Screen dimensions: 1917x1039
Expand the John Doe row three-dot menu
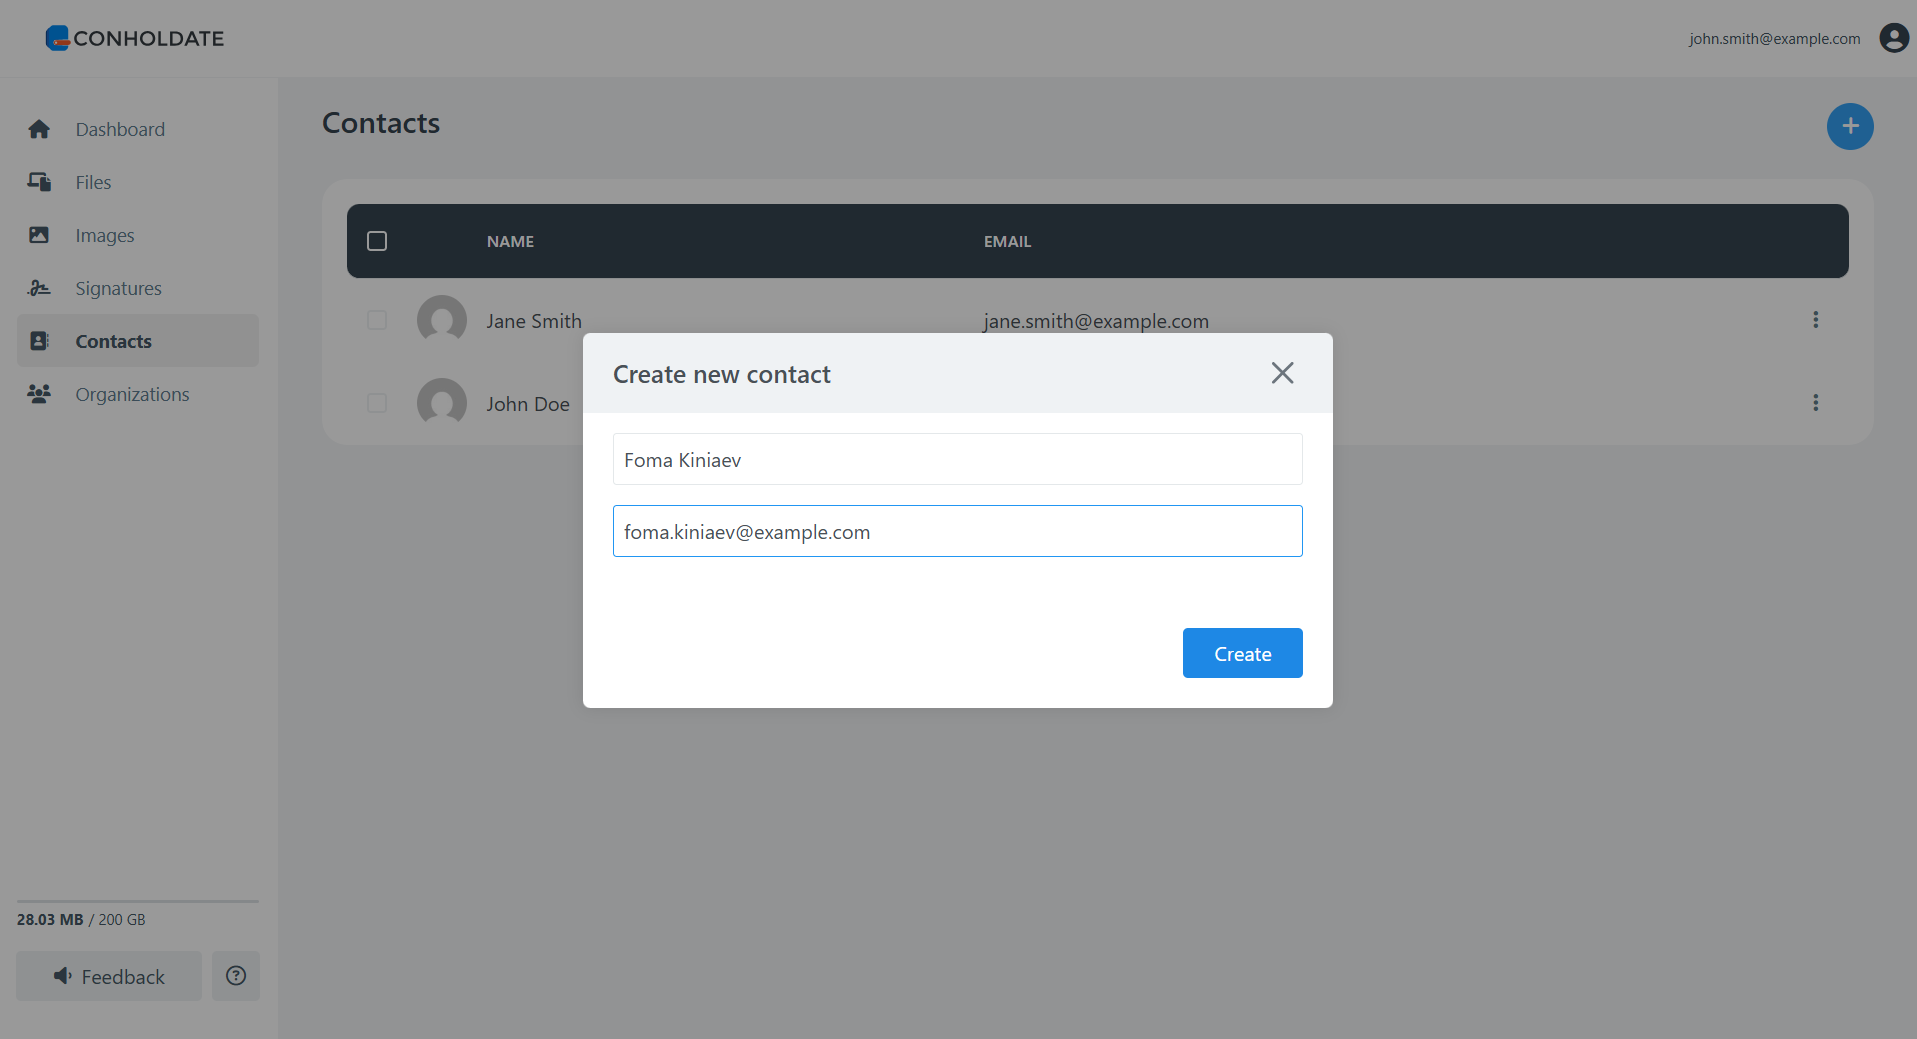tap(1815, 403)
